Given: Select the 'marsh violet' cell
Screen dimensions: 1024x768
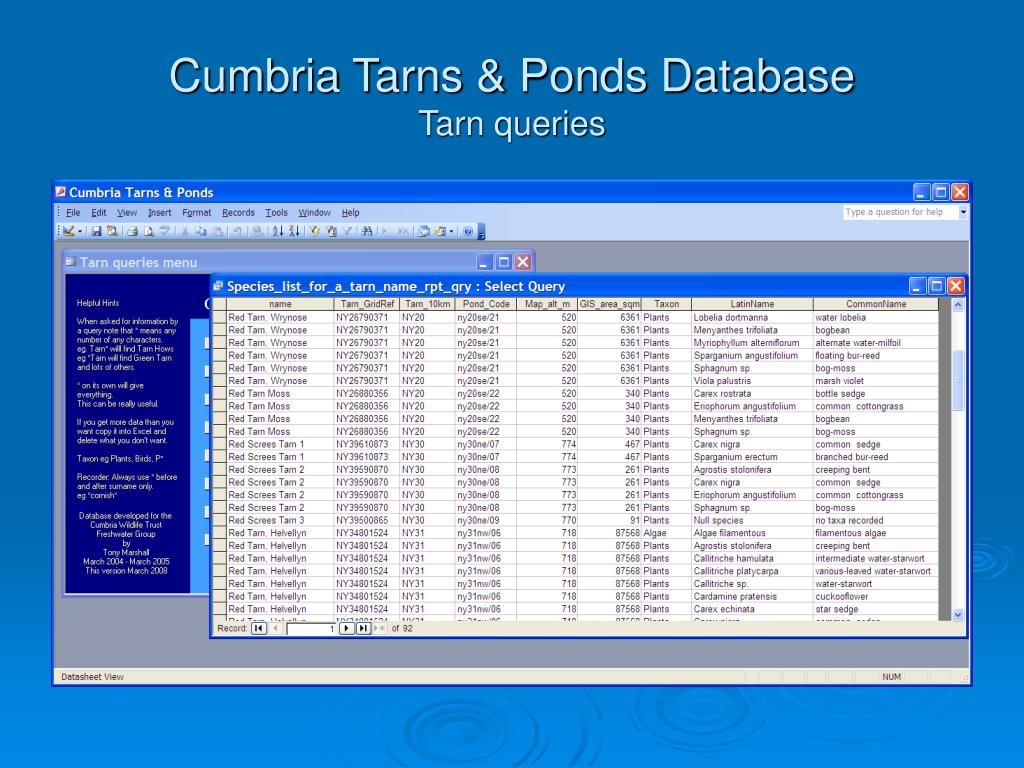Looking at the screenshot, I should point(876,381).
